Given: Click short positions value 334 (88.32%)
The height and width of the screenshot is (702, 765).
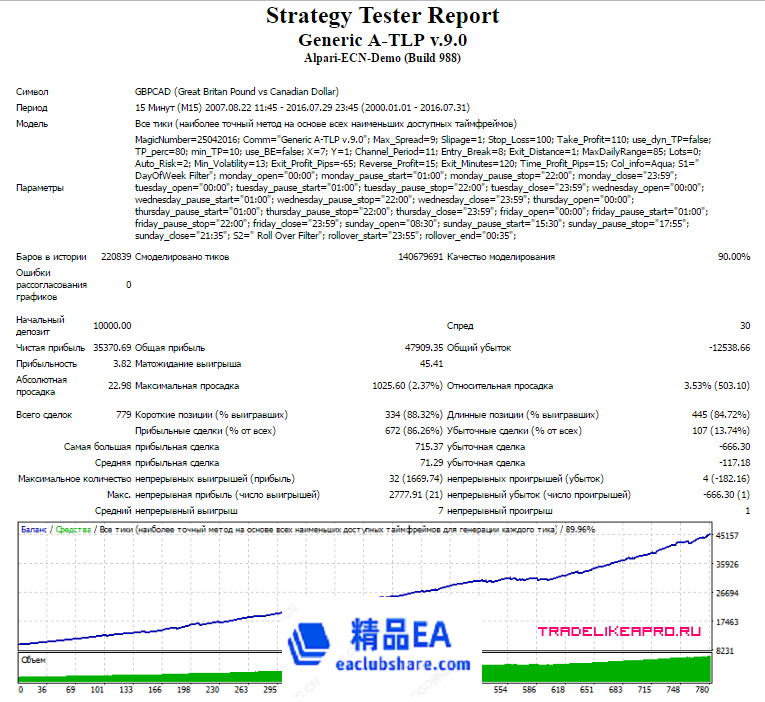Looking at the screenshot, I should pos(414,415).
